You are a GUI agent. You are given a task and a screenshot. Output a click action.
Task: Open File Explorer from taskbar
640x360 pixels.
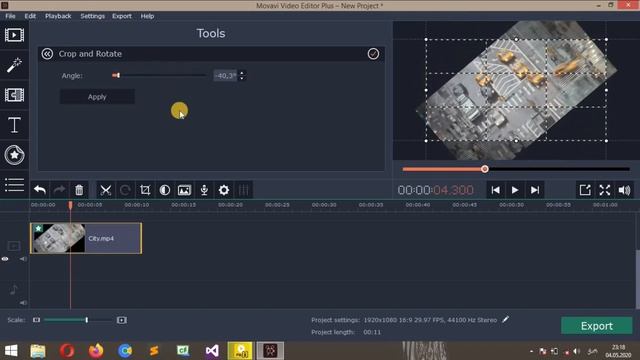tap(38, 351)
